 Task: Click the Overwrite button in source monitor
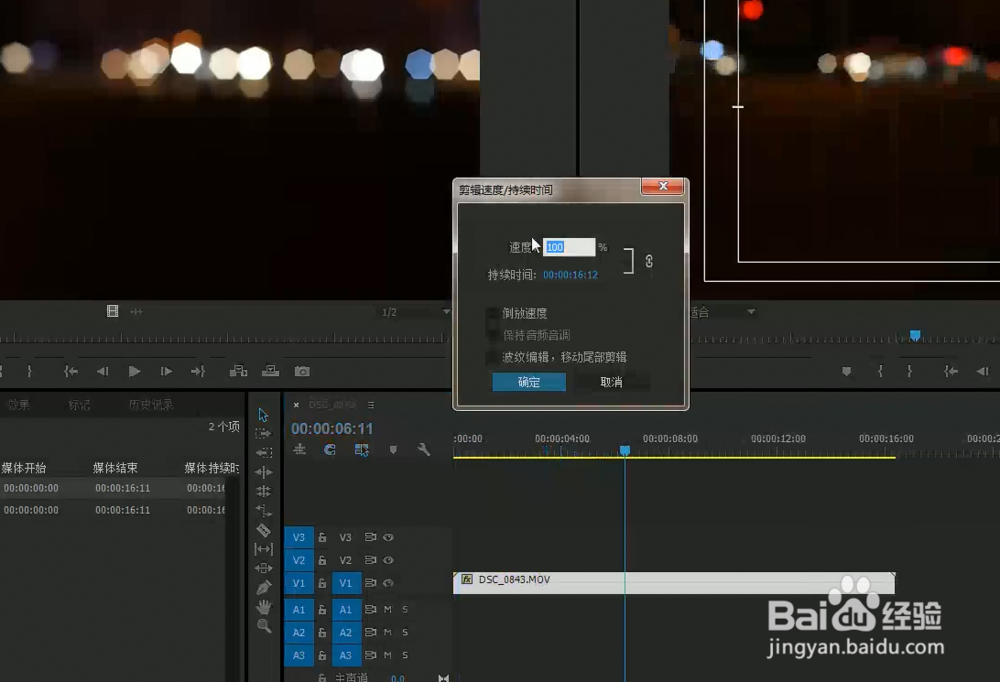tap(270, 371)
